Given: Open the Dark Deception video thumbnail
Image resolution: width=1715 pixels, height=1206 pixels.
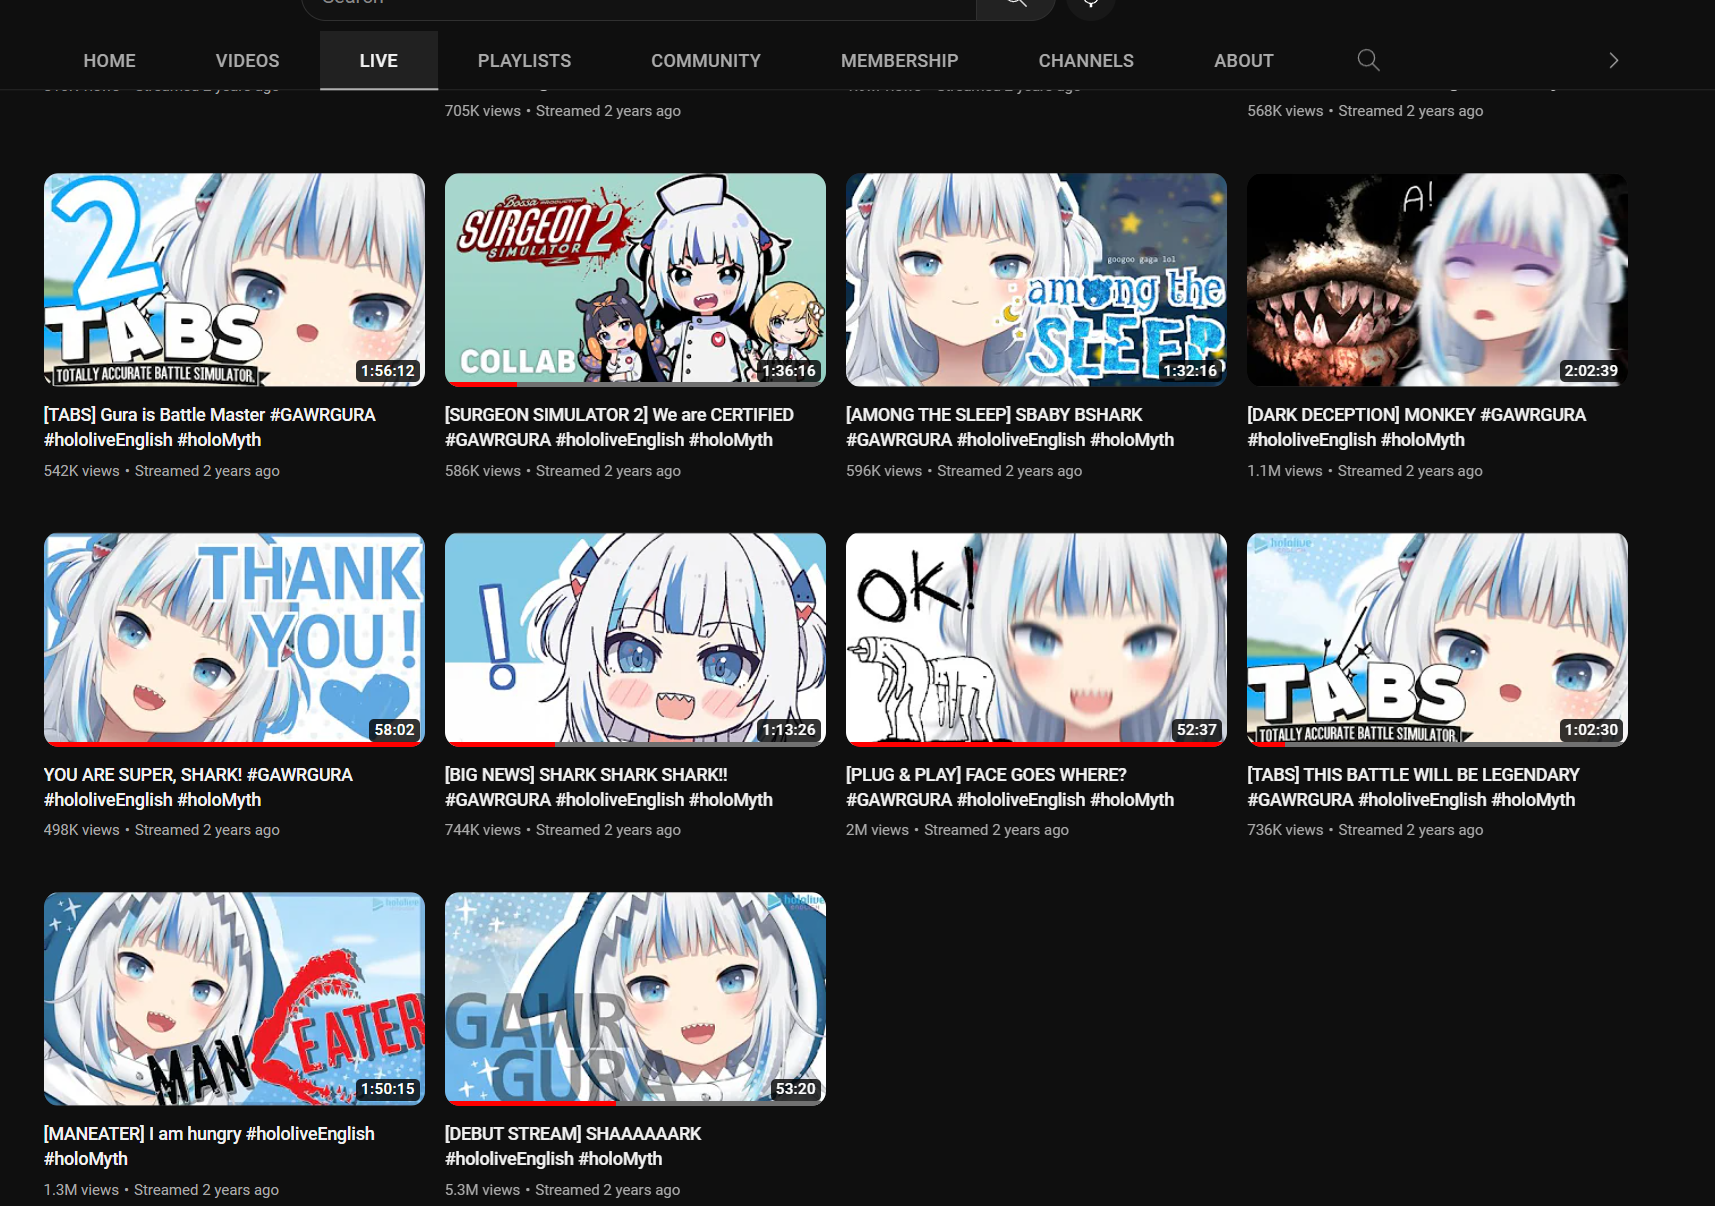Looking at the screenshot, I should 1437,280.
